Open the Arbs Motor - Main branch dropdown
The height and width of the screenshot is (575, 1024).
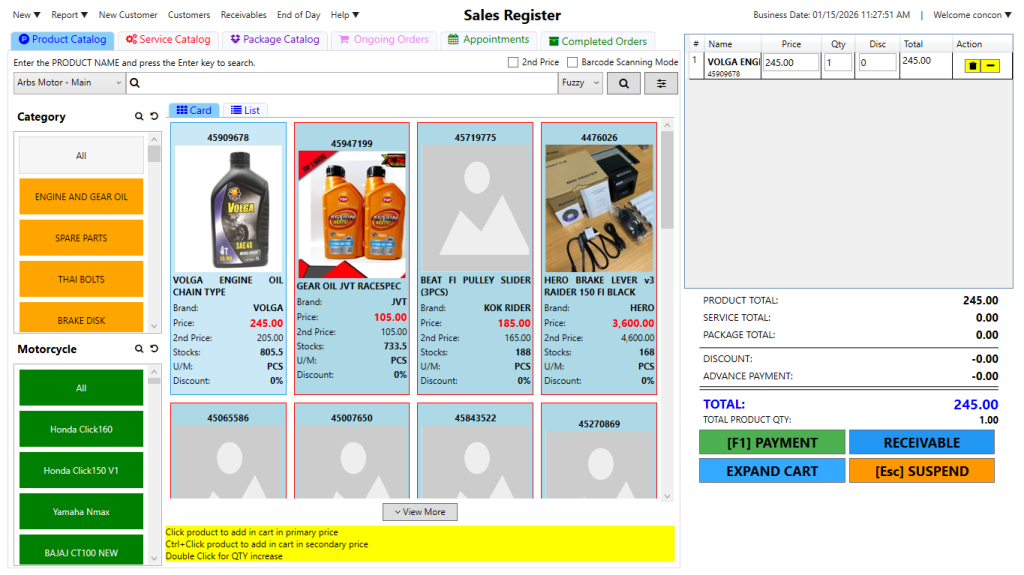click(x=70, y=83)
